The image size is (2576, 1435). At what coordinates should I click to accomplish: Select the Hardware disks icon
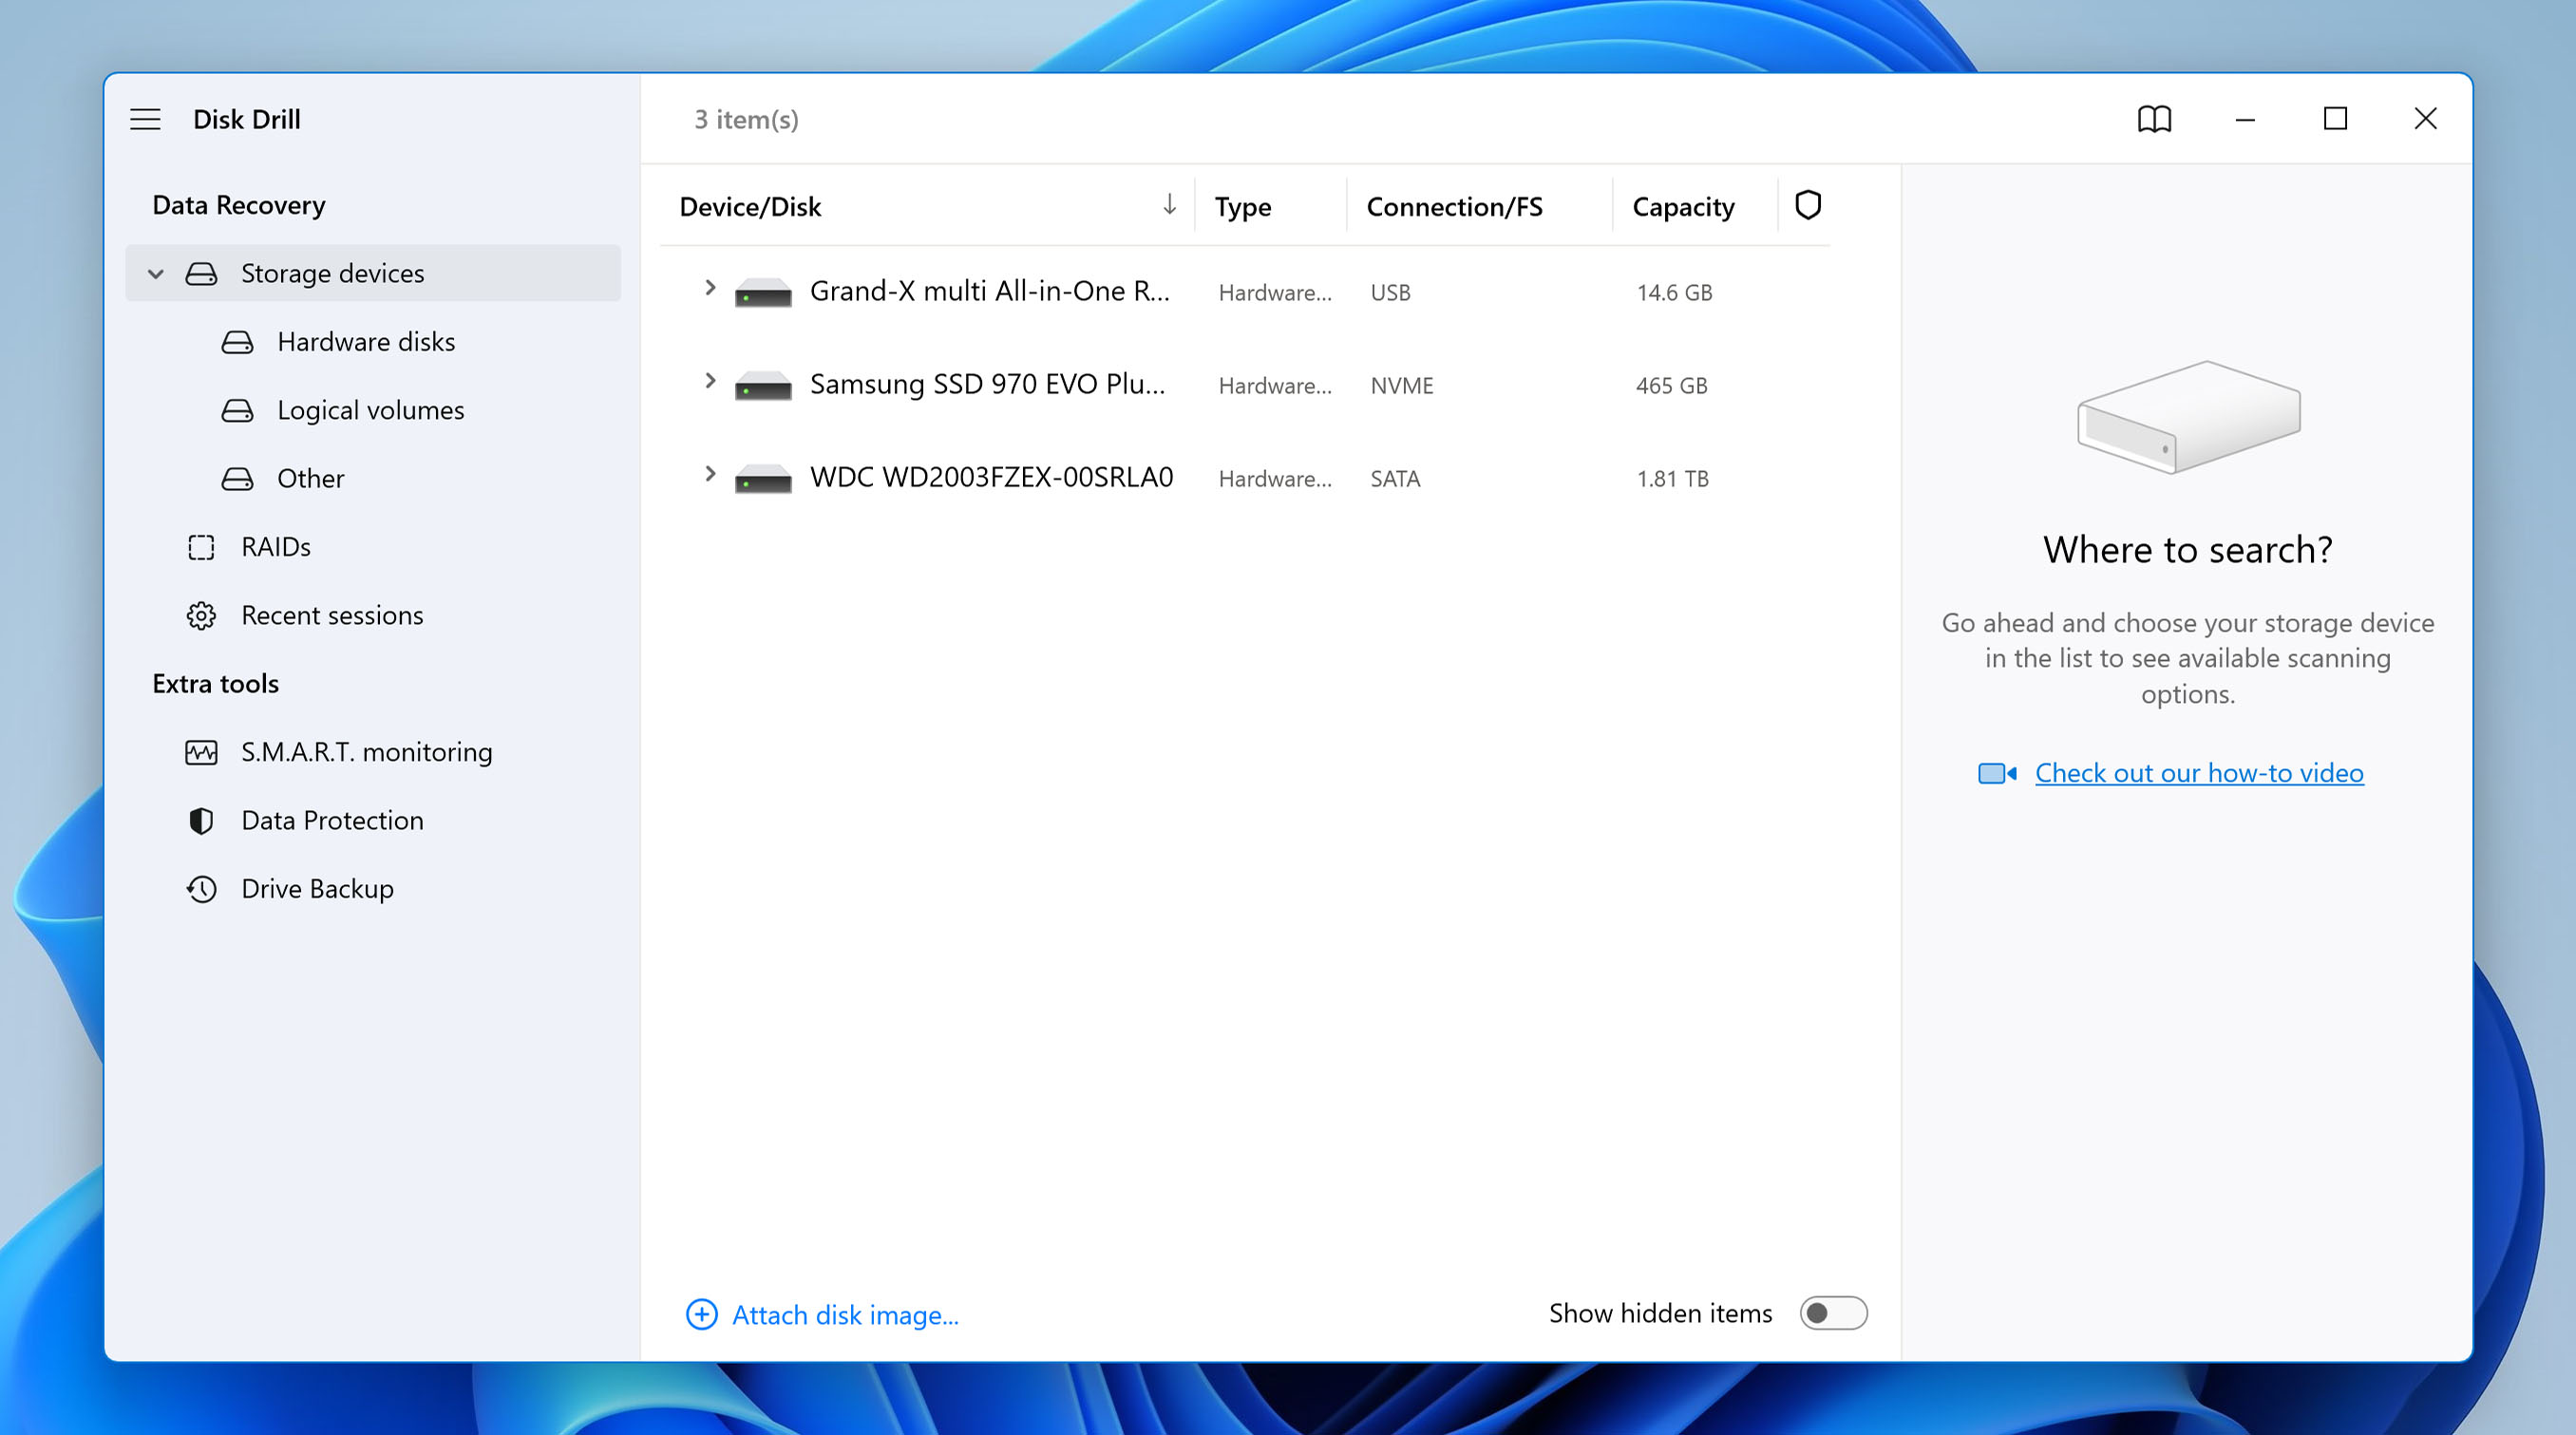pyautogui.click(x=235, y=341)
